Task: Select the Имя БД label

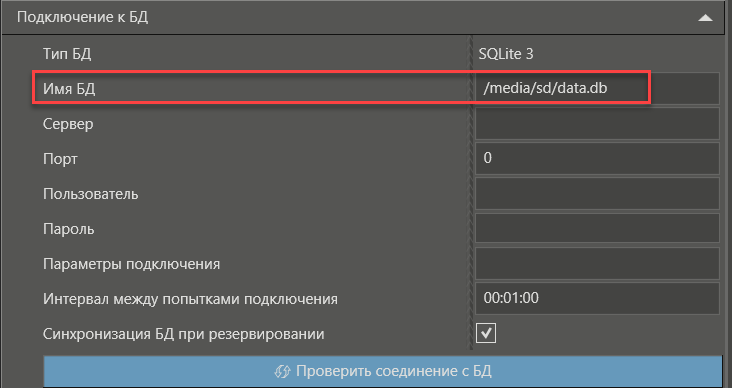Action: (69, 89)
